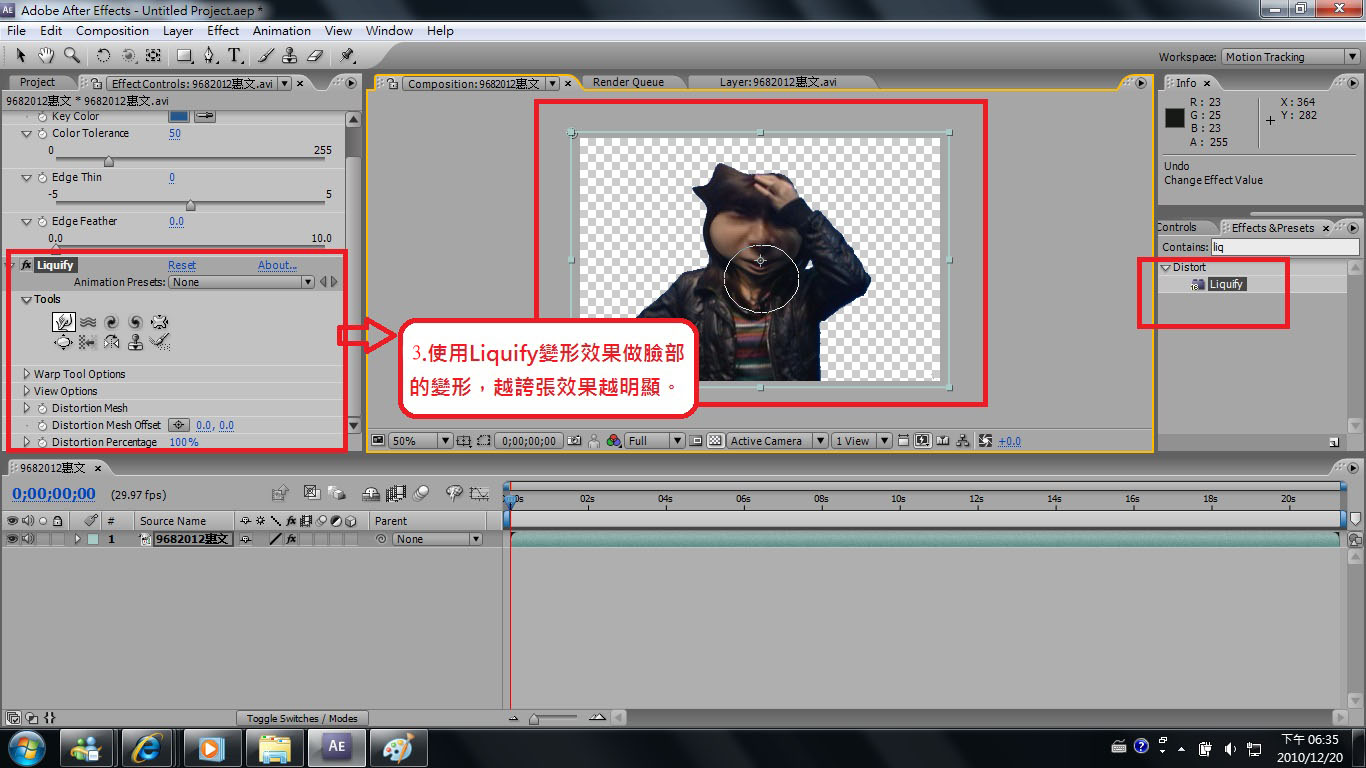Open the Workspace Motion Tracking dropdown

pos(1291,57)
